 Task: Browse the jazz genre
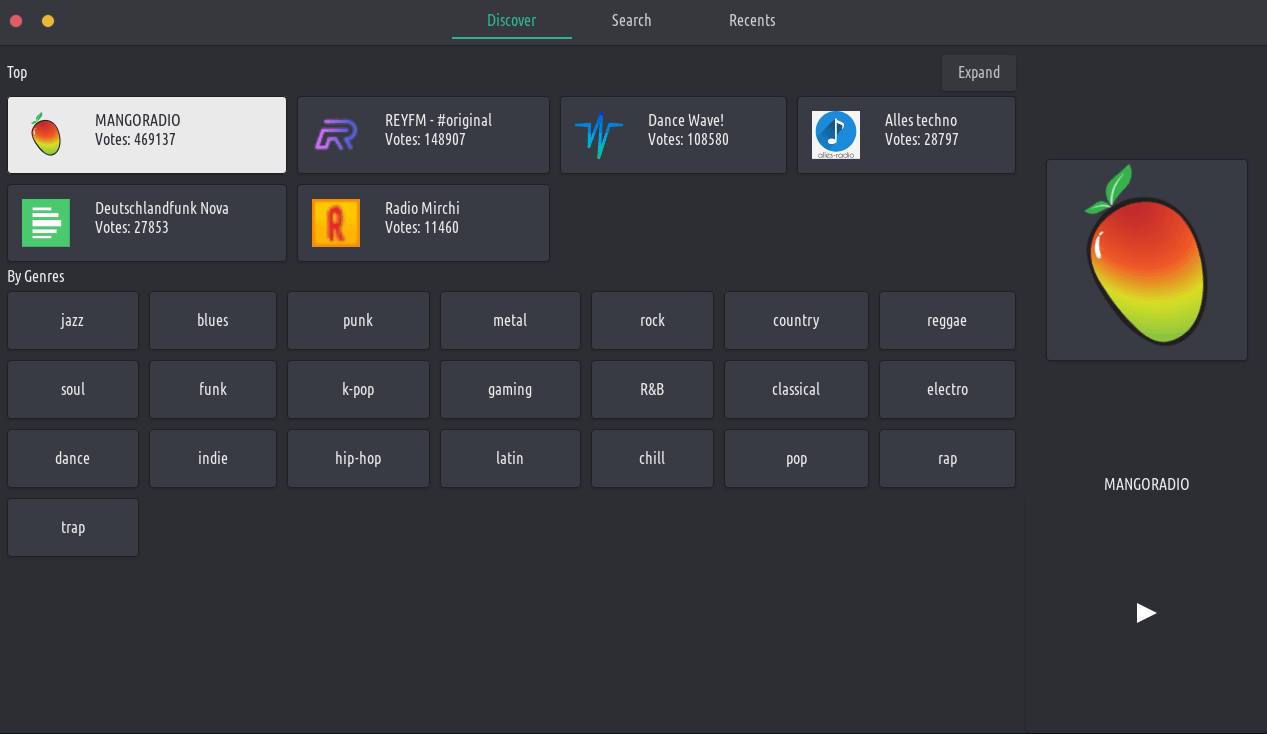coord(72,321)
